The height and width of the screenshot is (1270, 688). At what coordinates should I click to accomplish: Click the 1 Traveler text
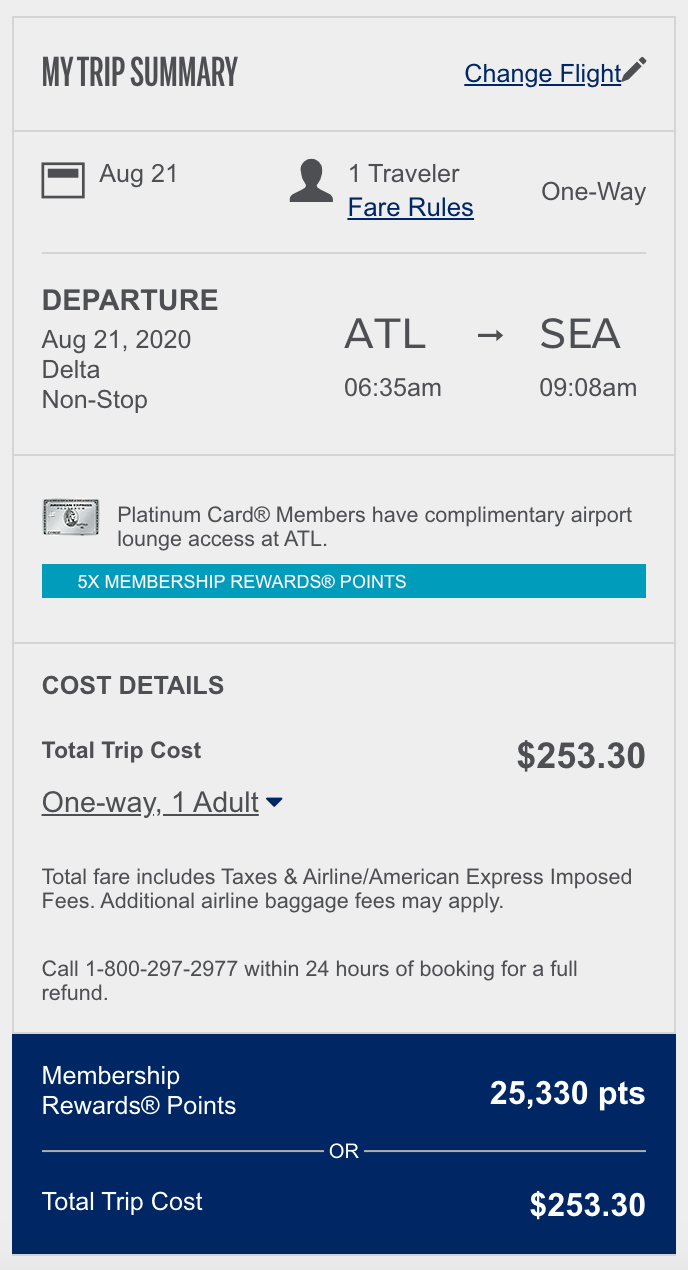[403, 173]
